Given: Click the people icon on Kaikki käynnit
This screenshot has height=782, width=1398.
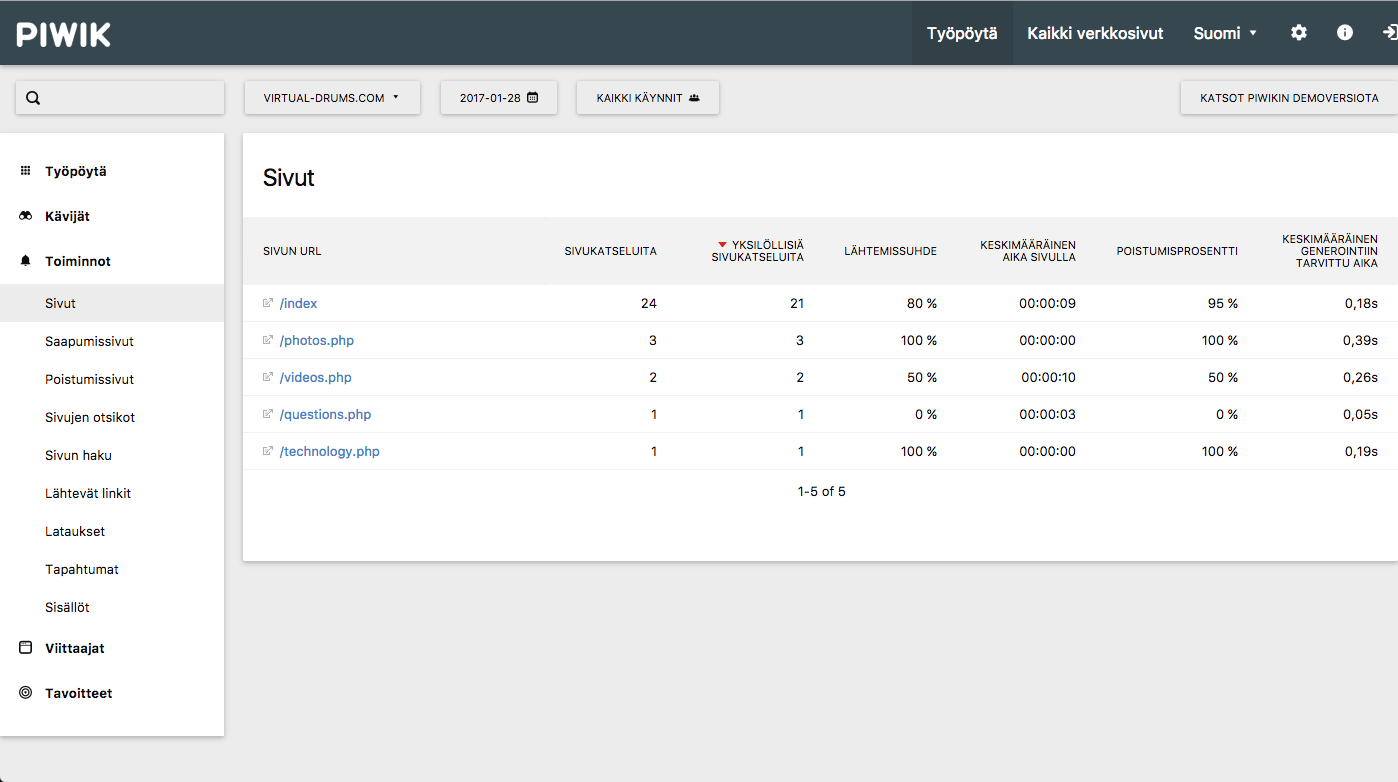Looking at the screenshot, I should click(x=694, y=98).
